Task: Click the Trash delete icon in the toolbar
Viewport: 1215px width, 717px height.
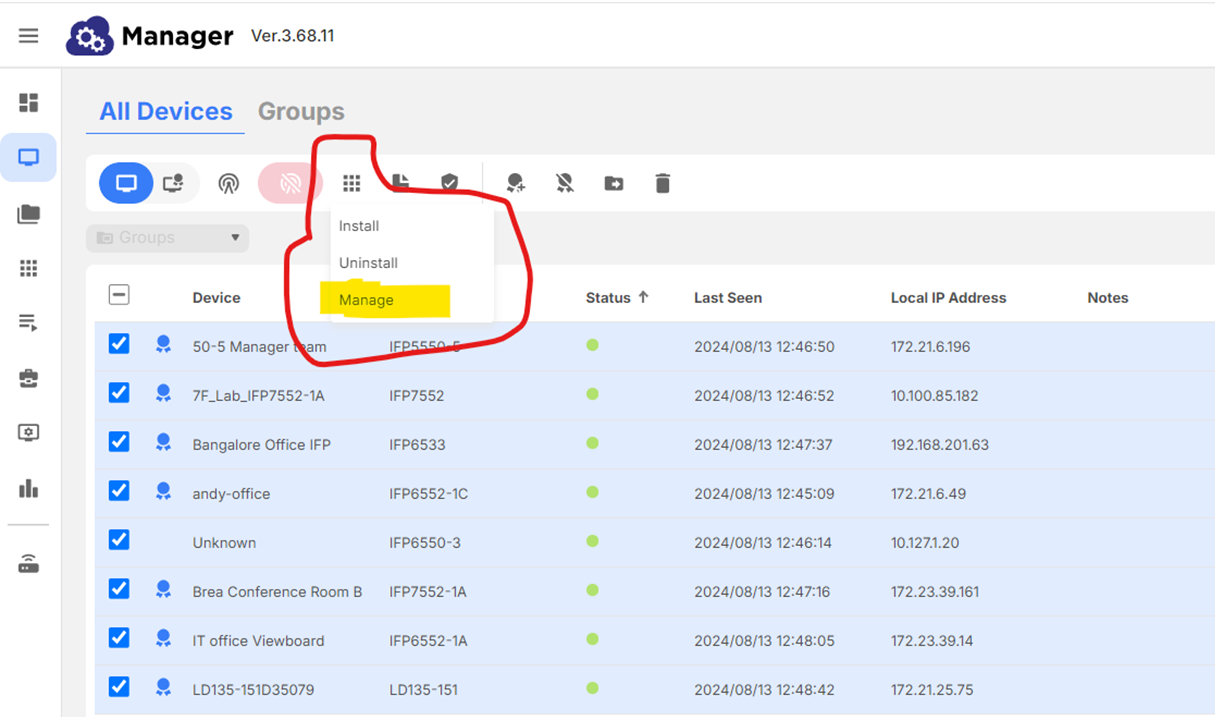Action: 662,183
